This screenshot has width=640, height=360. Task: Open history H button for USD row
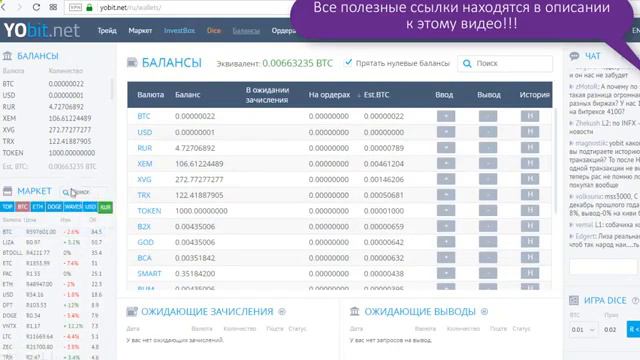click(x=530, y=132)
